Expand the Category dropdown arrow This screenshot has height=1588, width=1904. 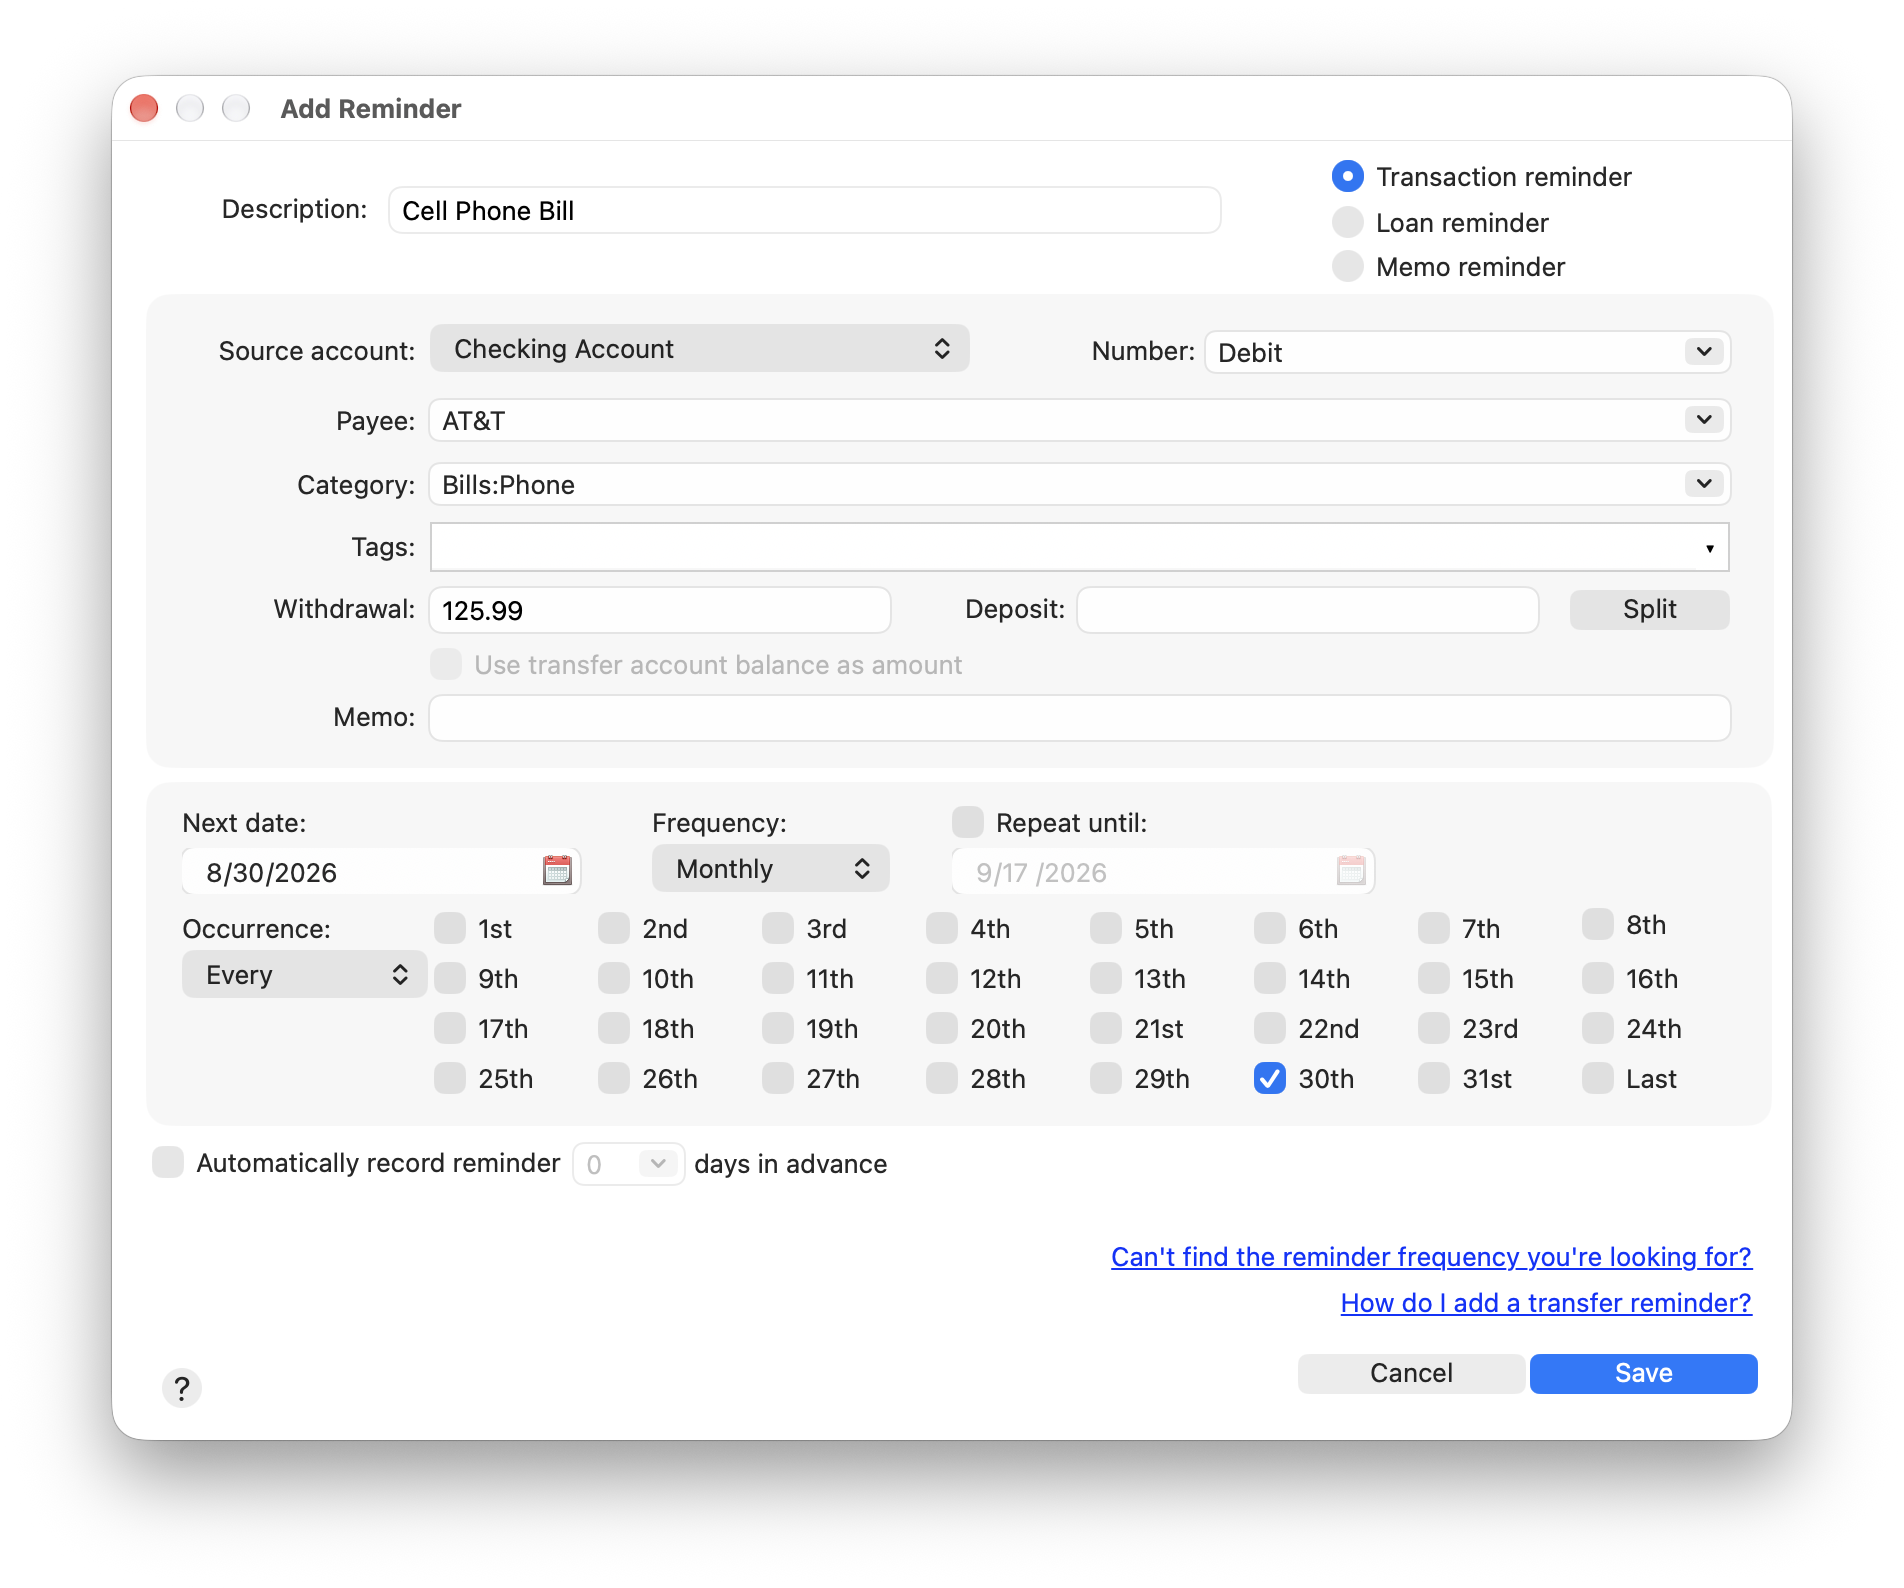click(x=1704, y=483)
